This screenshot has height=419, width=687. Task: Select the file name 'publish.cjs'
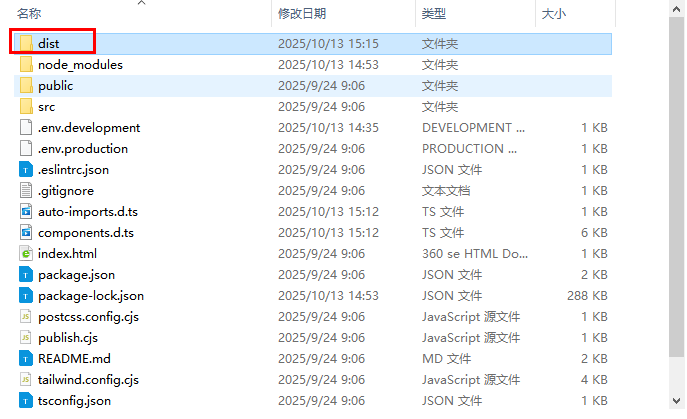(68, 337)
